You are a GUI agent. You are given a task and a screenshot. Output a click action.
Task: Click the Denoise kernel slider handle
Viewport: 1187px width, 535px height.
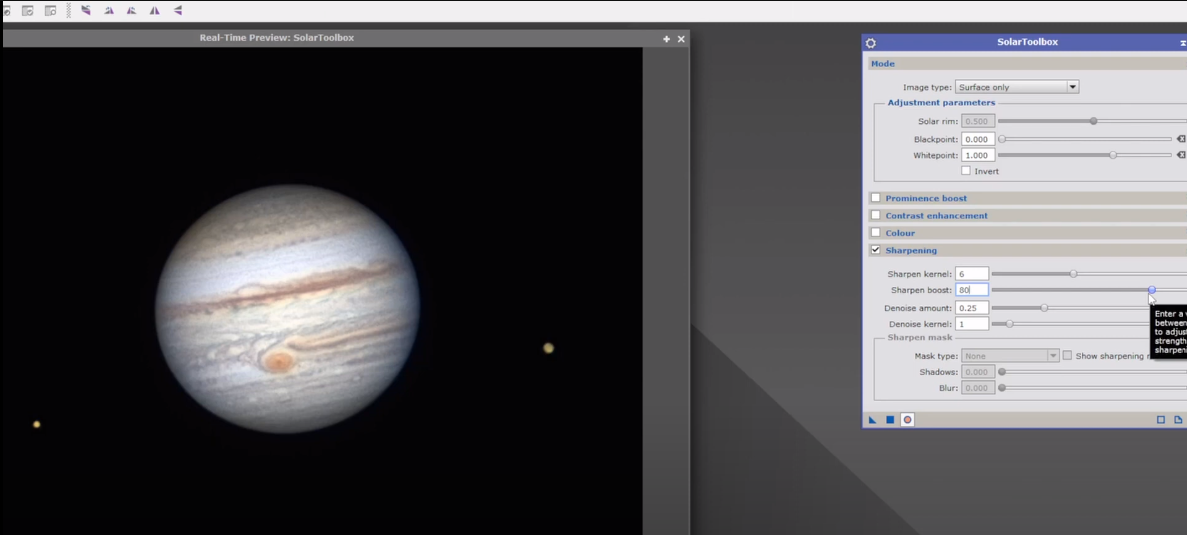click(1009, 324)
